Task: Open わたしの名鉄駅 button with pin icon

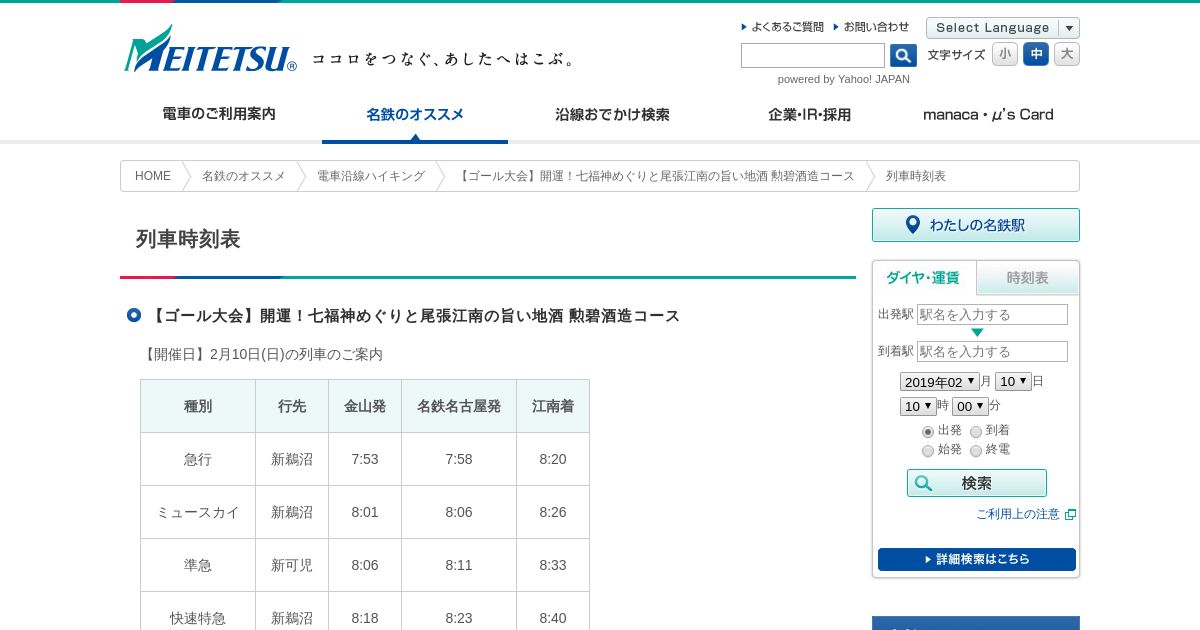Action: coord(976,225)
